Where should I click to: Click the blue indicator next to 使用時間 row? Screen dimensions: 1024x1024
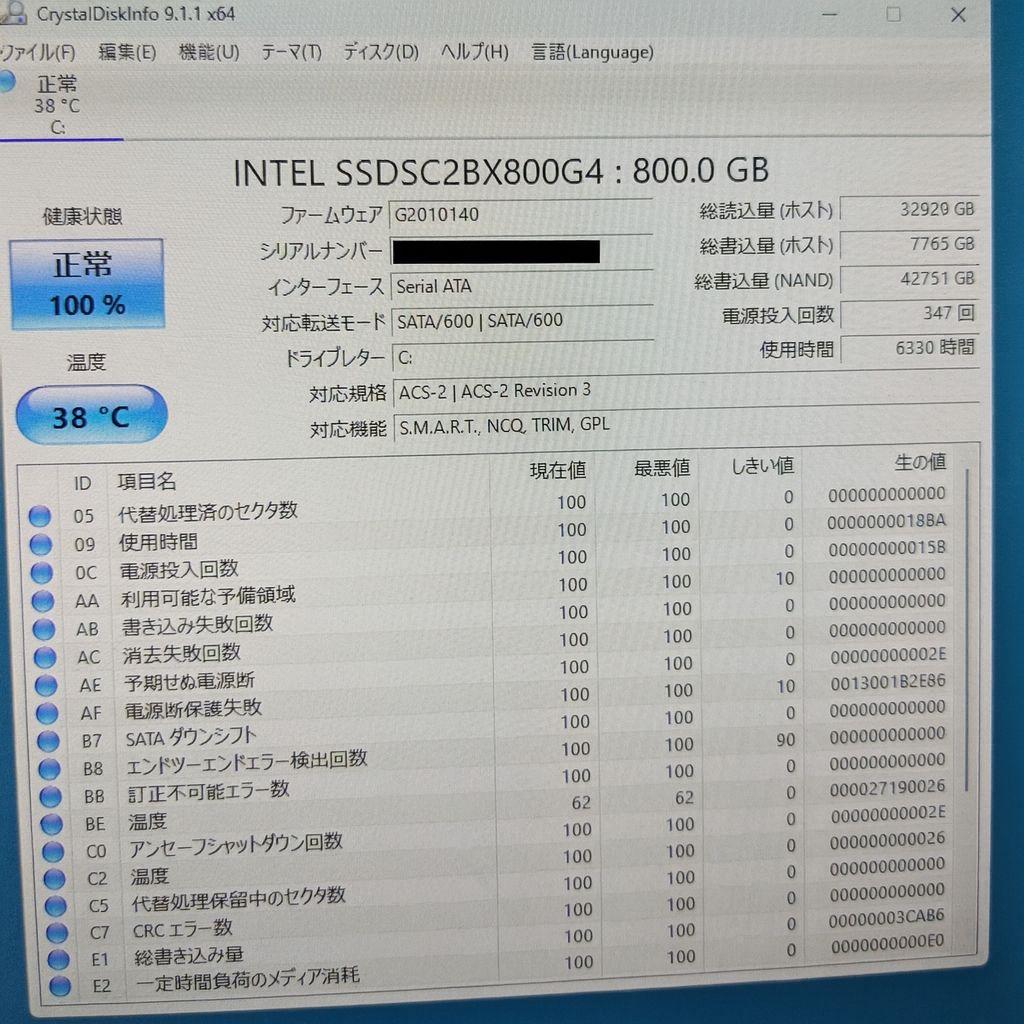pos(40,544)
